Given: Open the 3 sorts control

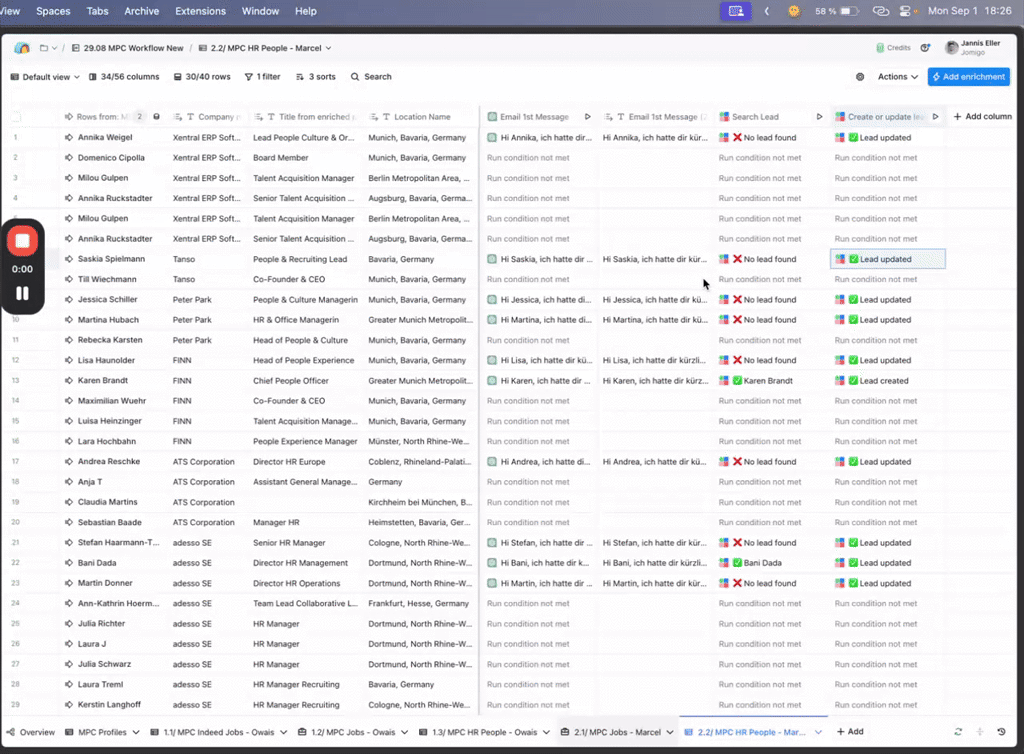Looking at the screenshot, I should click(315, 77).
